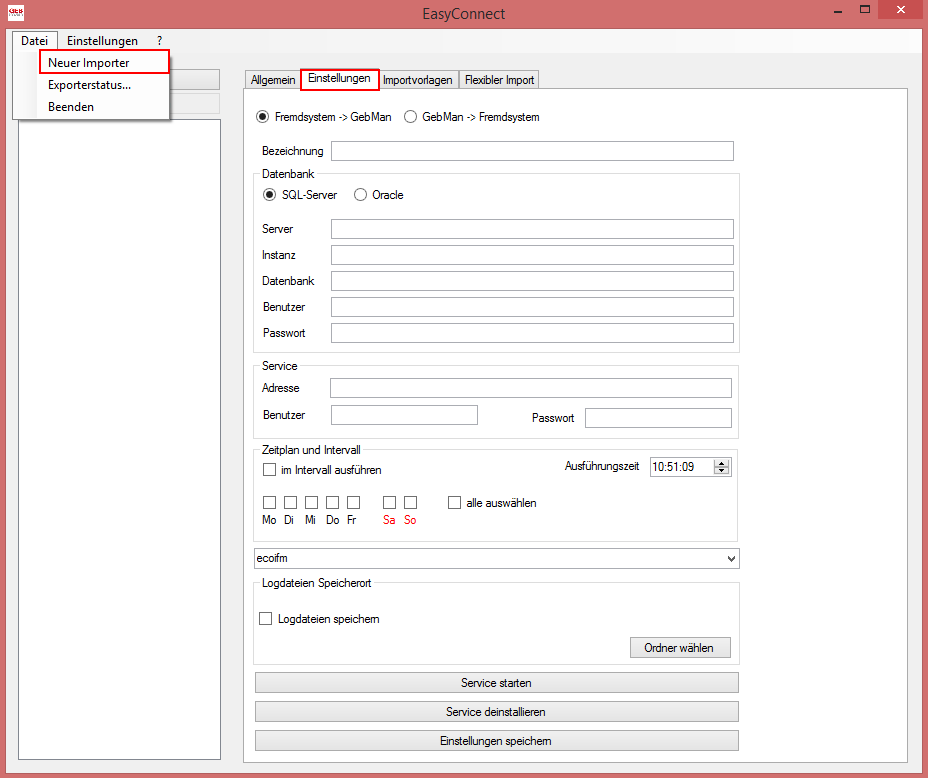Screen dimensions: 928x778
Task: Open the Flexibler Import tab
Action: 499,79
